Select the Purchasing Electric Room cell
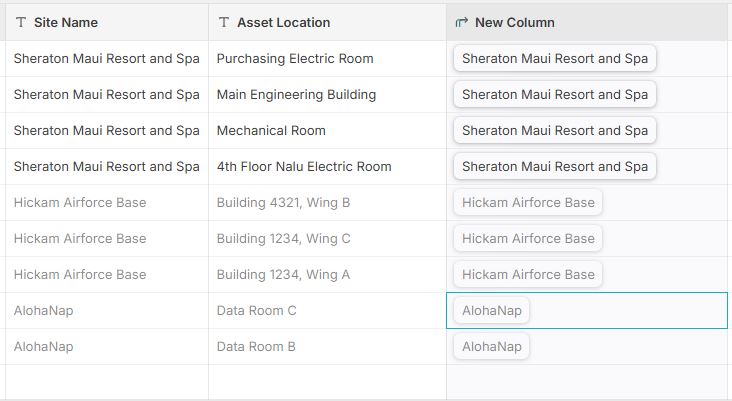This screenshot has width=732, height=401. (x=327, y=59)
